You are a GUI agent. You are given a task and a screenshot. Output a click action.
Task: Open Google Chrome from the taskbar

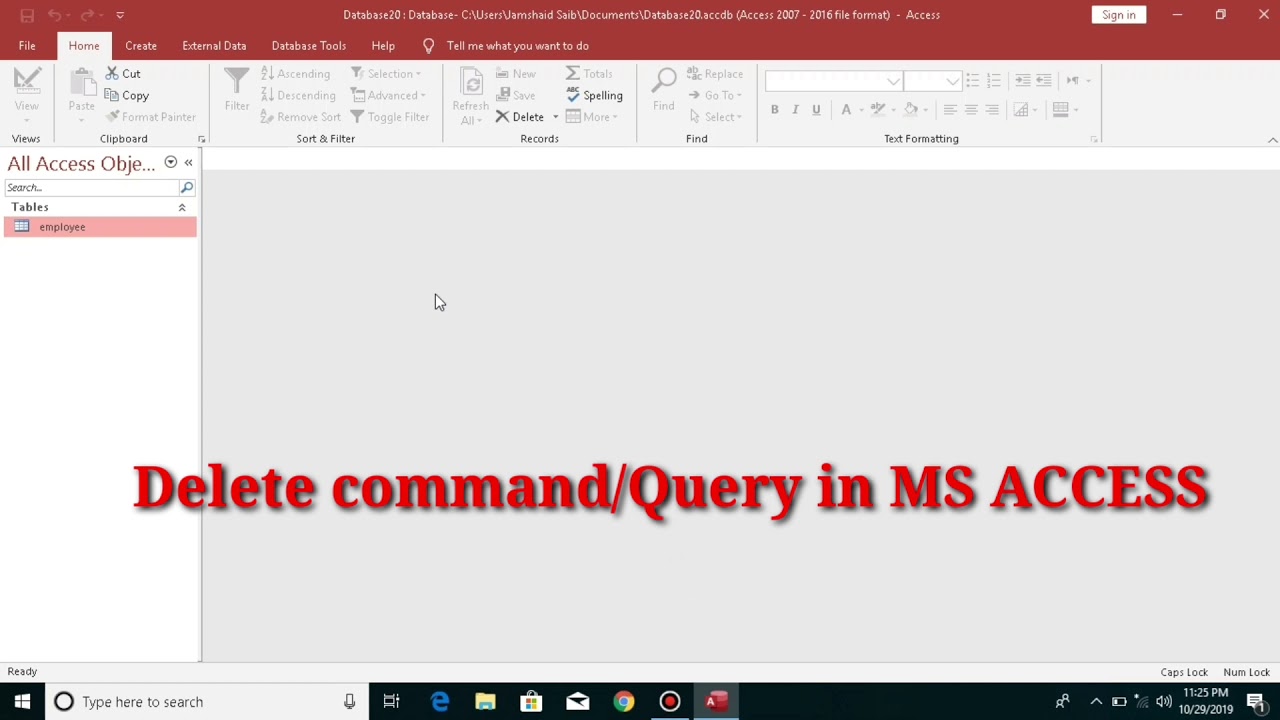(x=624, y=702)
